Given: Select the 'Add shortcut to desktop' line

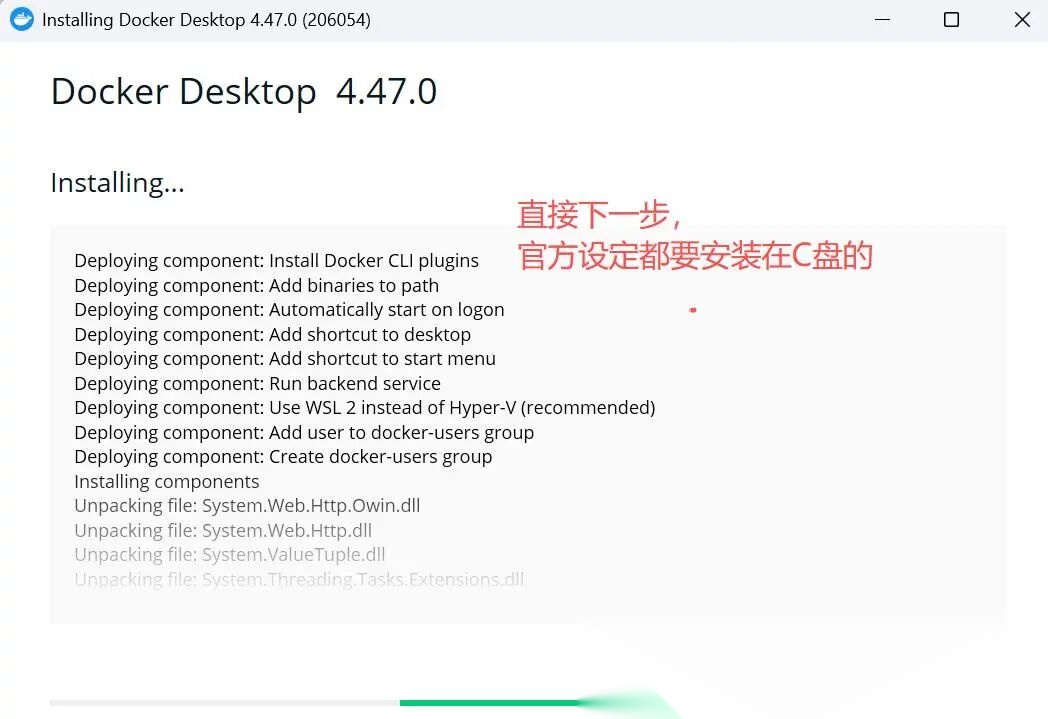Looking at the screenshot, I should 273,334.
